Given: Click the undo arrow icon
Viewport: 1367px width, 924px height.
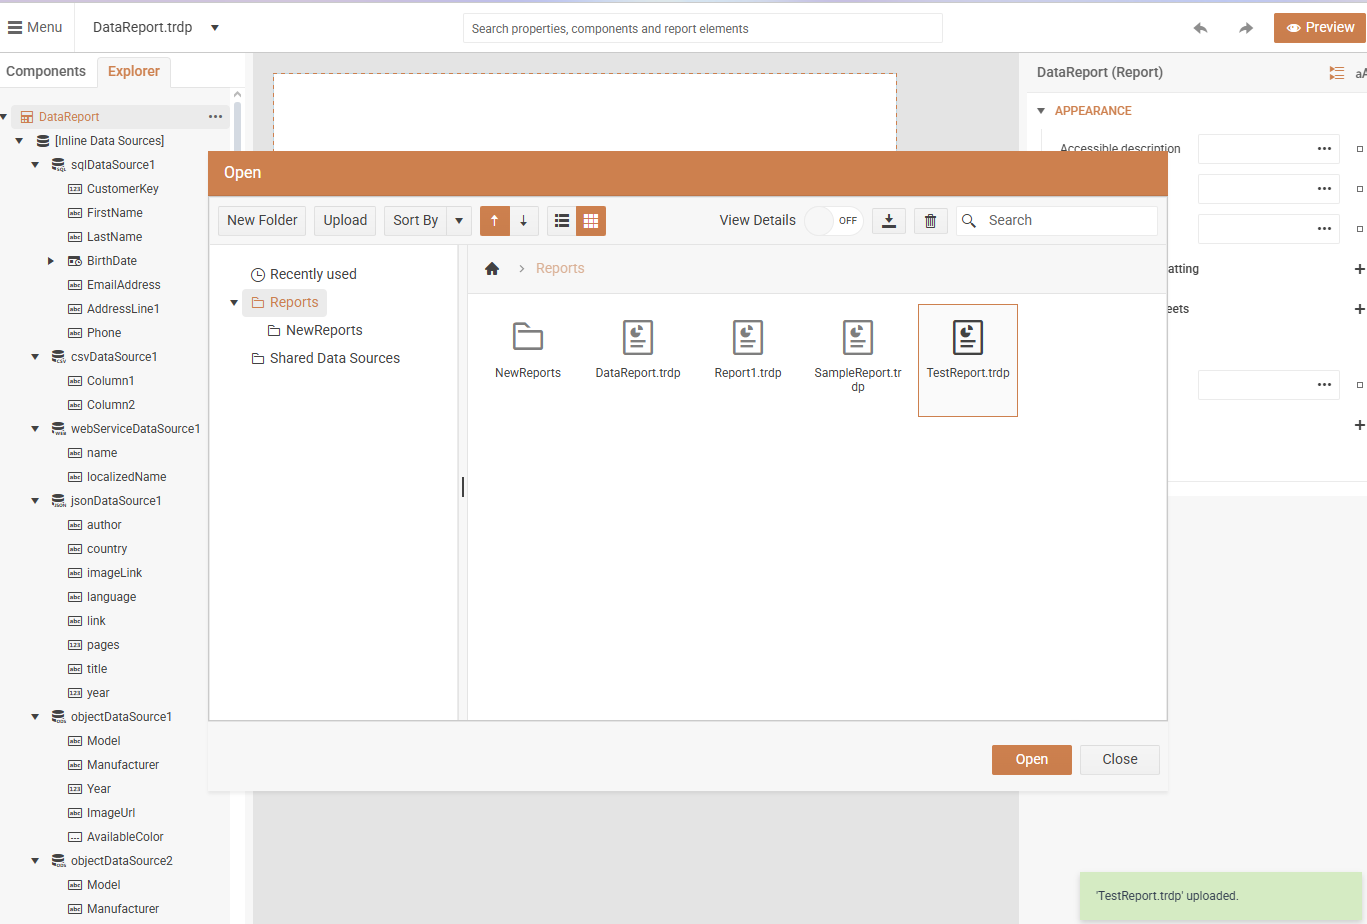Looking at the screenshot, I should coord(1200,28).
